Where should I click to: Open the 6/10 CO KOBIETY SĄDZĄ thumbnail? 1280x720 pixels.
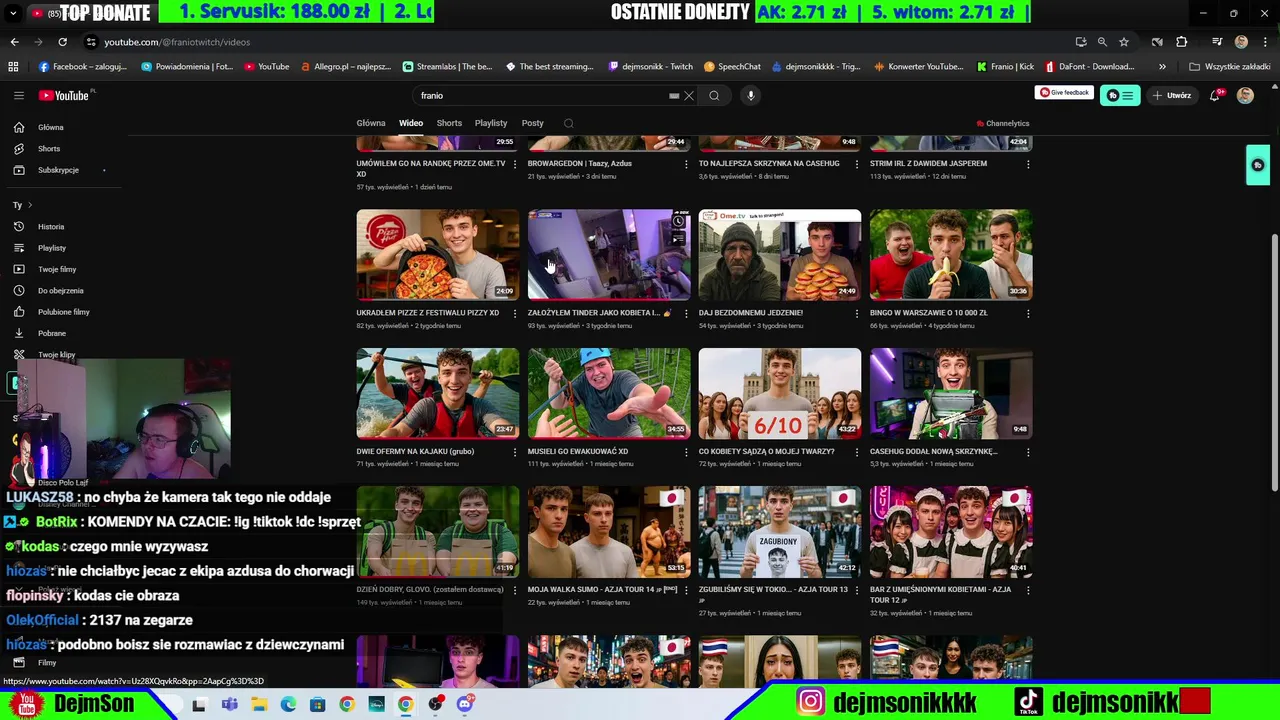780,393
